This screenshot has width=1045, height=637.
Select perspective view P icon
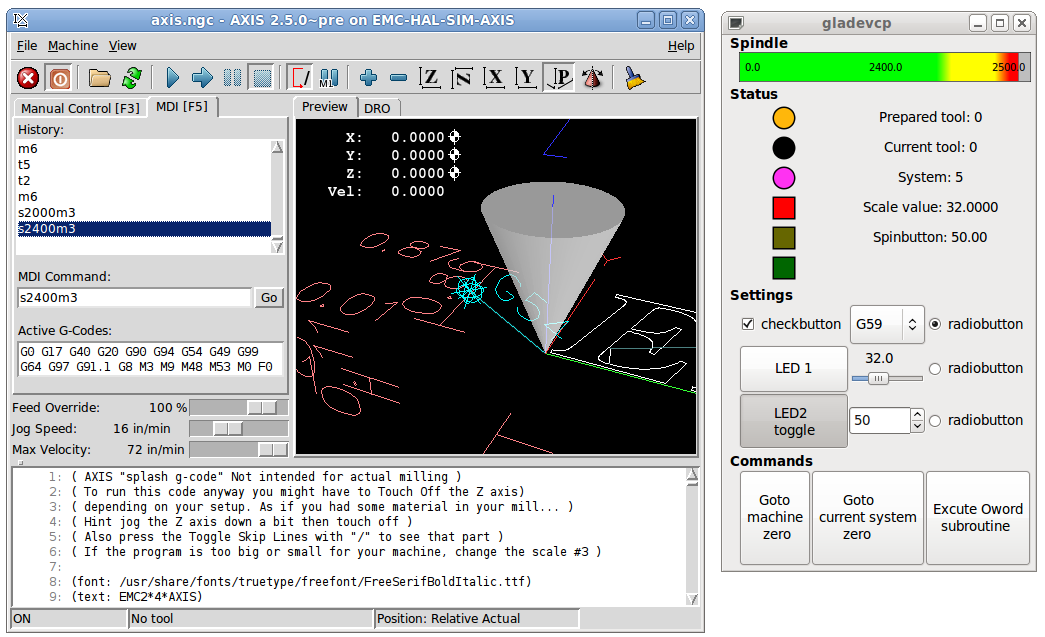coord(558,78)
